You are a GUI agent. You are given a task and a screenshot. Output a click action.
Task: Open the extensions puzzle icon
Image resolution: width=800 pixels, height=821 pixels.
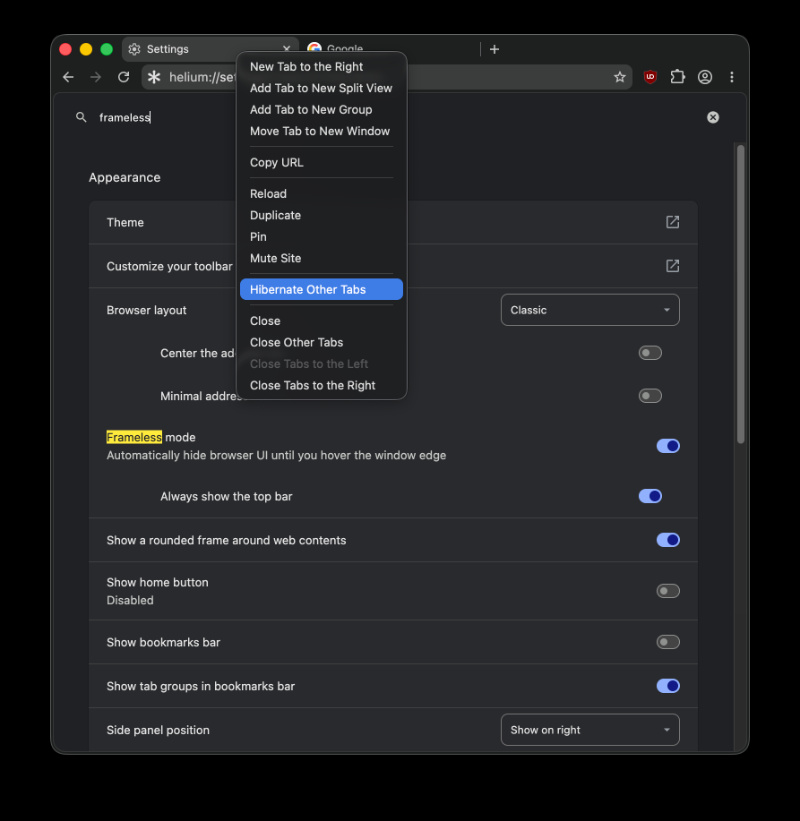[x=677, y=77]
